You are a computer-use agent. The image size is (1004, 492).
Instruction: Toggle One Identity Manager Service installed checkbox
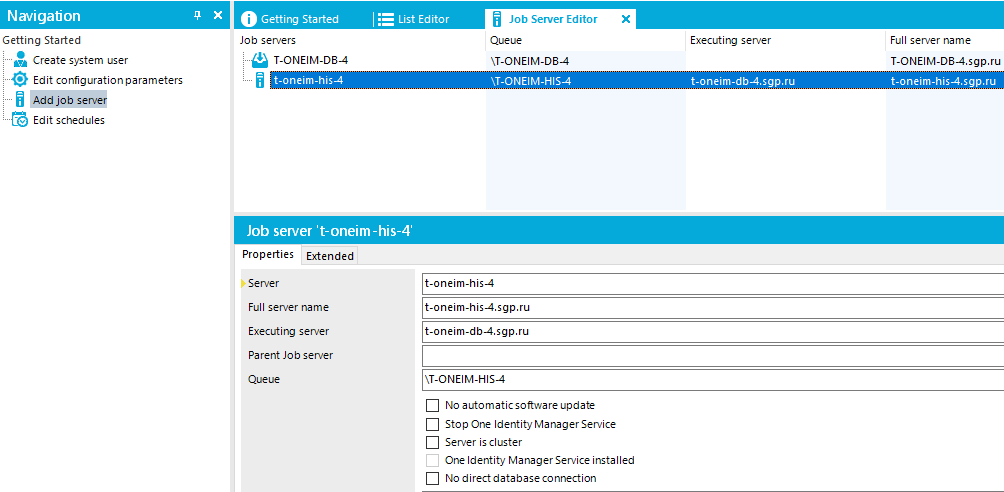[x=433, y=460]
